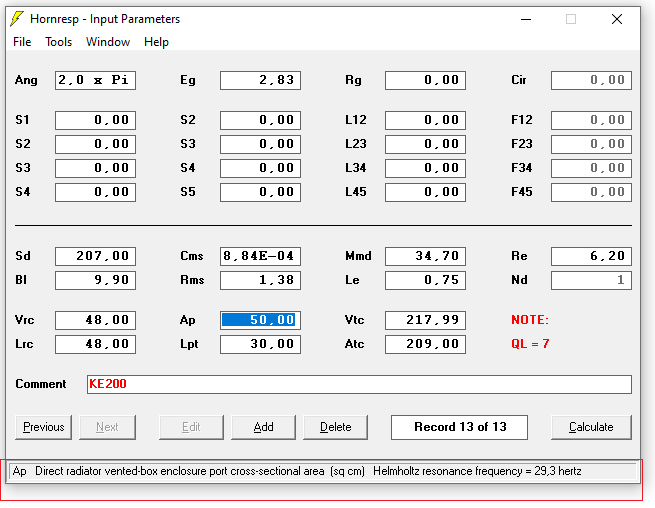The width and height of the screenshot is (655, 508).
Task: Select the S1 area field
Action: [x=95, y=120]
